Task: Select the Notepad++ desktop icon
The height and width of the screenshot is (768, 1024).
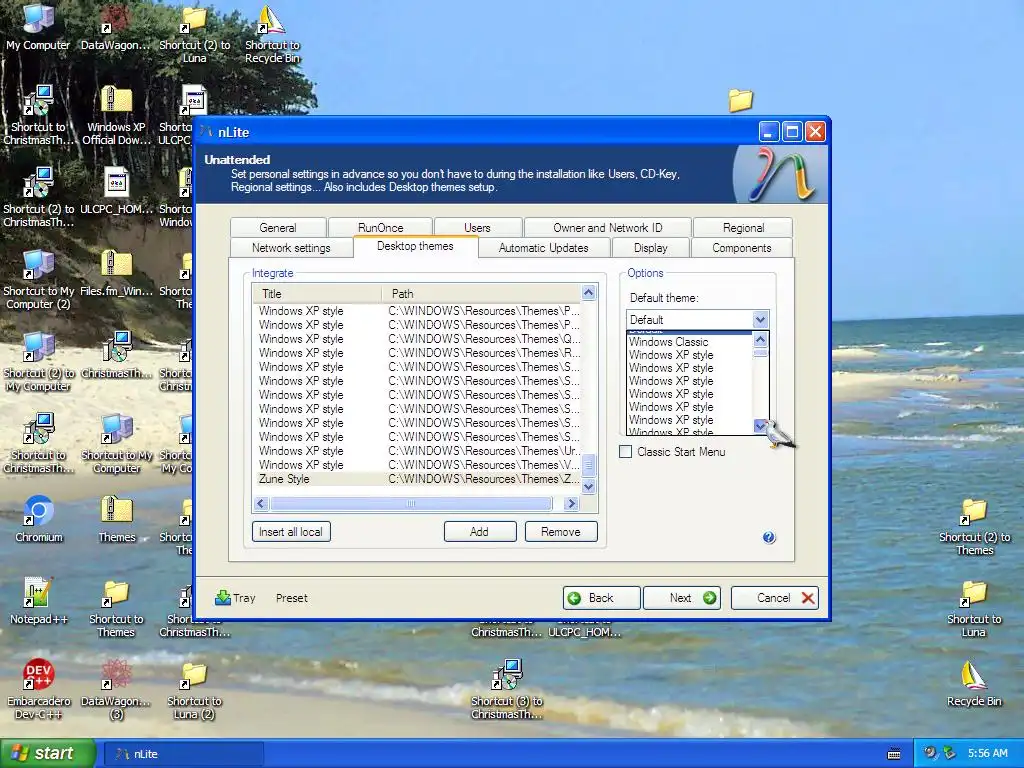Action: 38,601
